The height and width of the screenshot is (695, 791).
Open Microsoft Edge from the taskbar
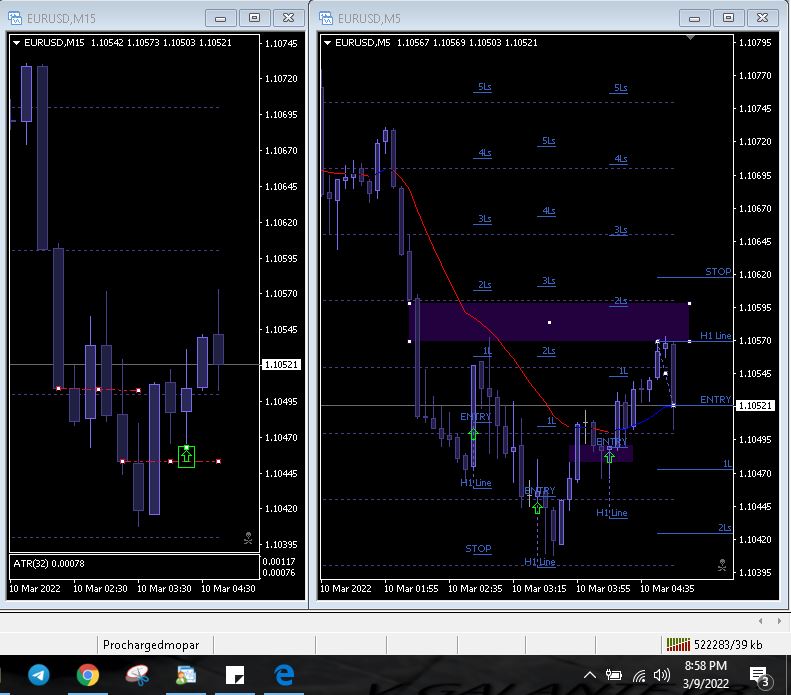click(284, 675)
